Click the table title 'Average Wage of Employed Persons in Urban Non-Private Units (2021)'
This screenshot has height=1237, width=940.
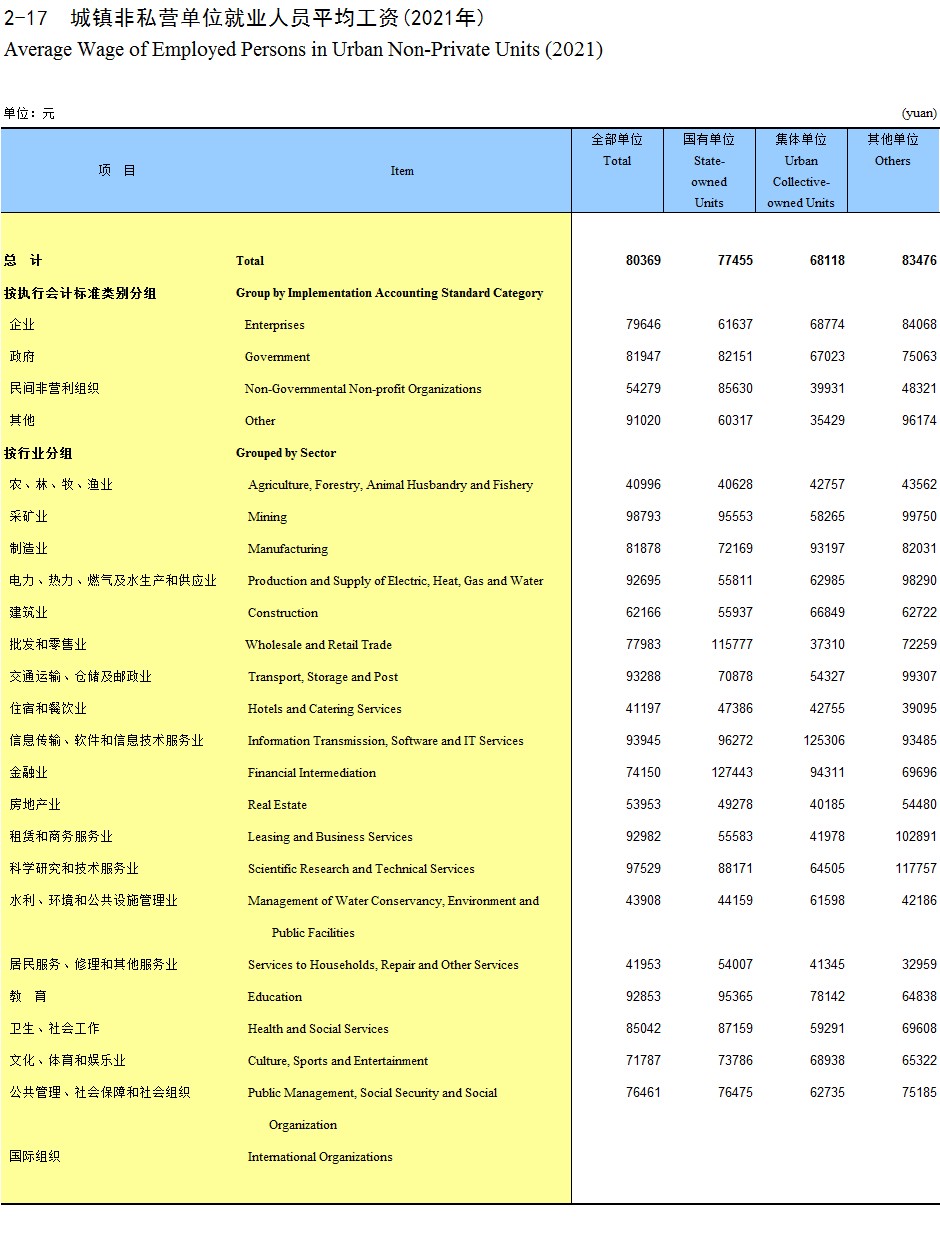coord(303,50)
